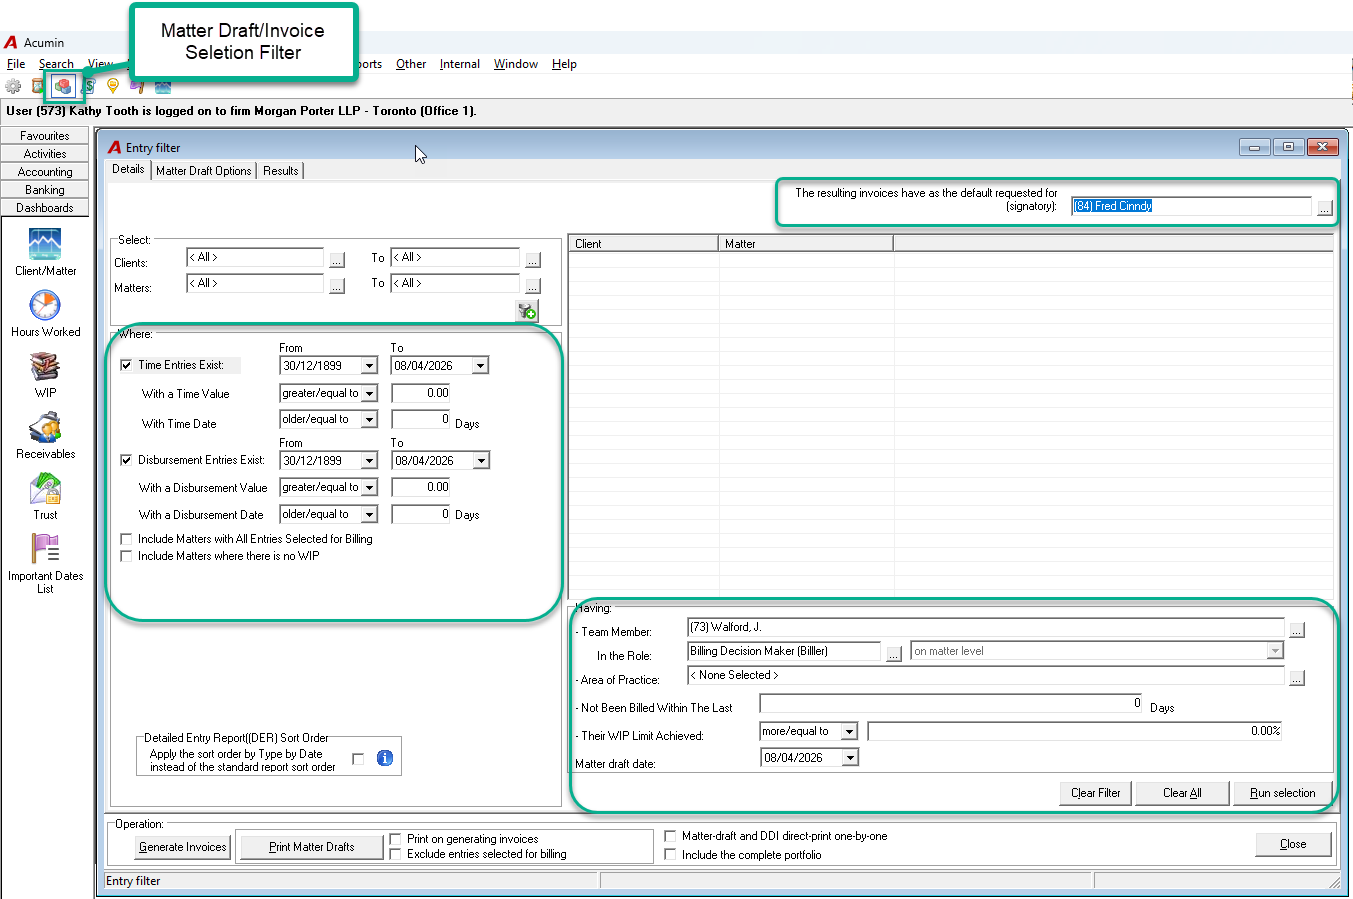
Task: Enable Include Matters where there is no WIP
Action: pos(126,556)
